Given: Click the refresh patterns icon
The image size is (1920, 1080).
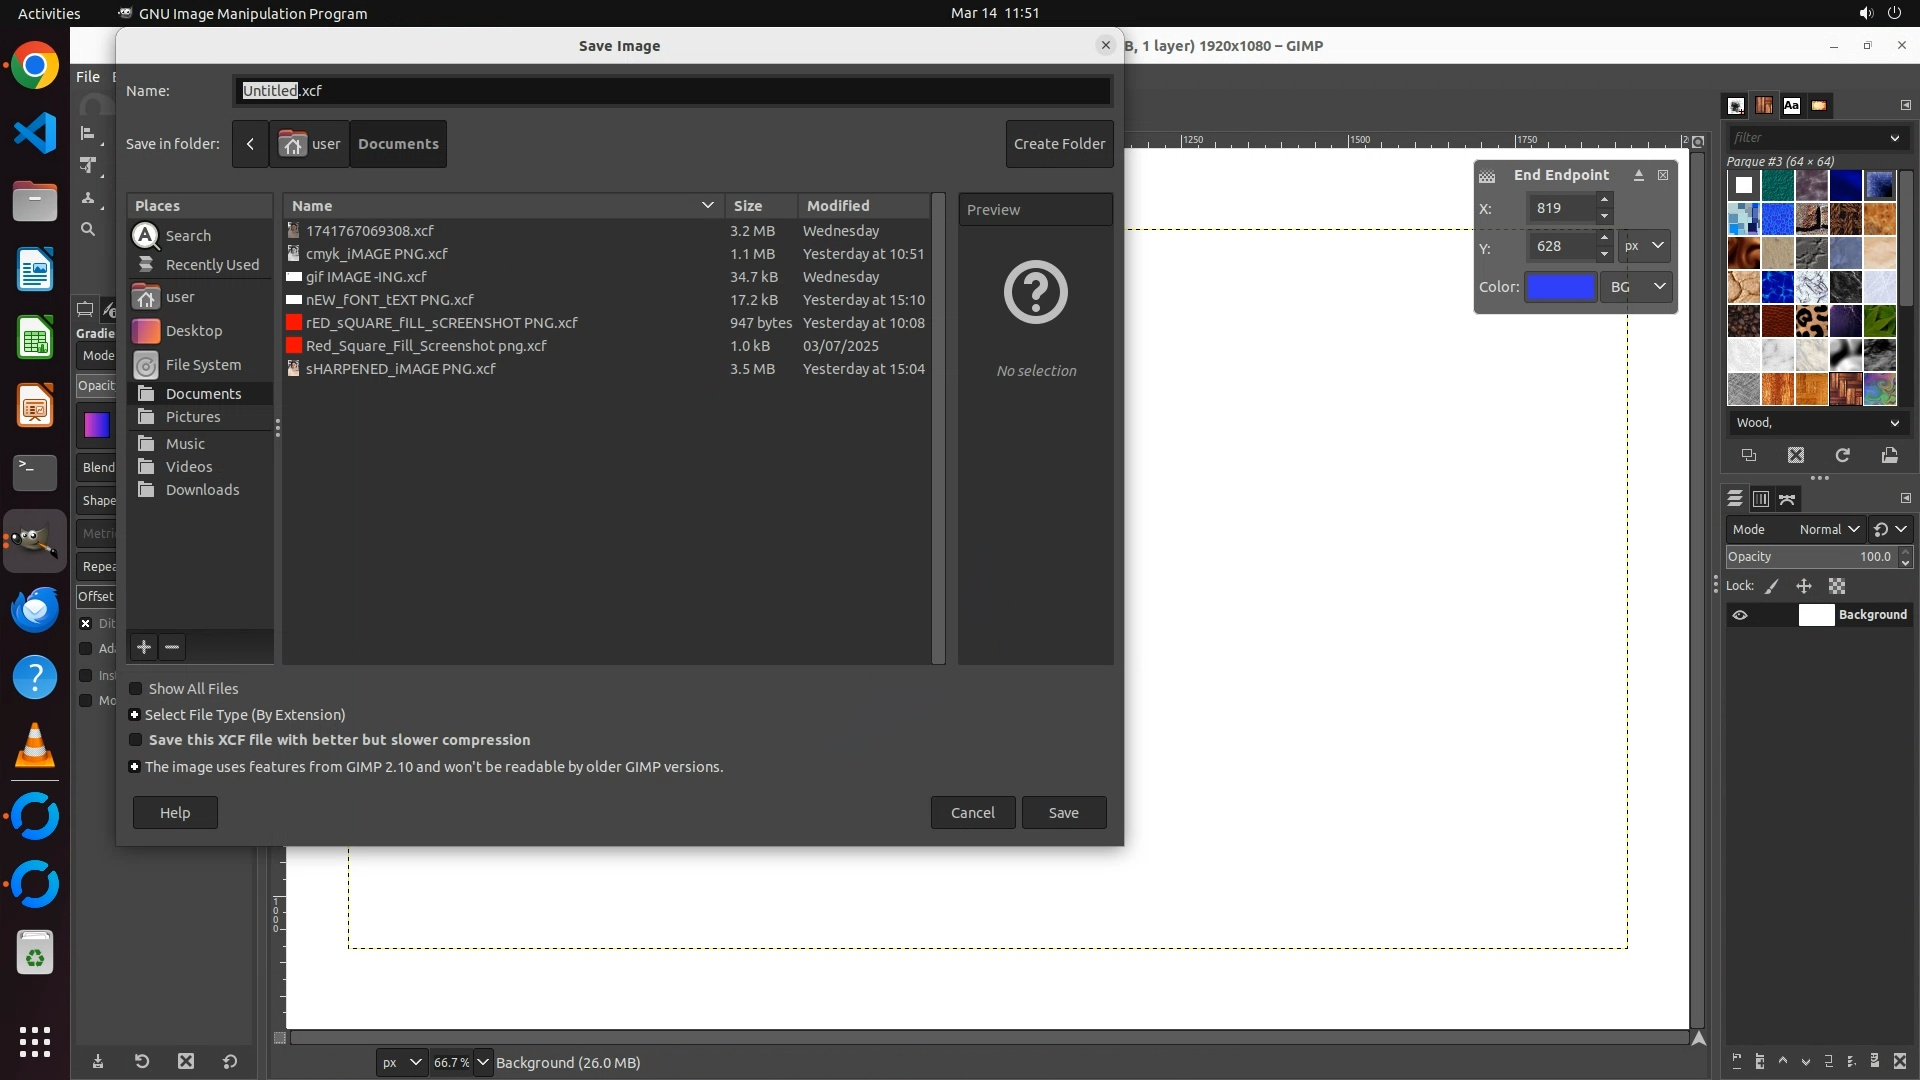Looking at the screenshot, I should click(x=1842, y=455).
